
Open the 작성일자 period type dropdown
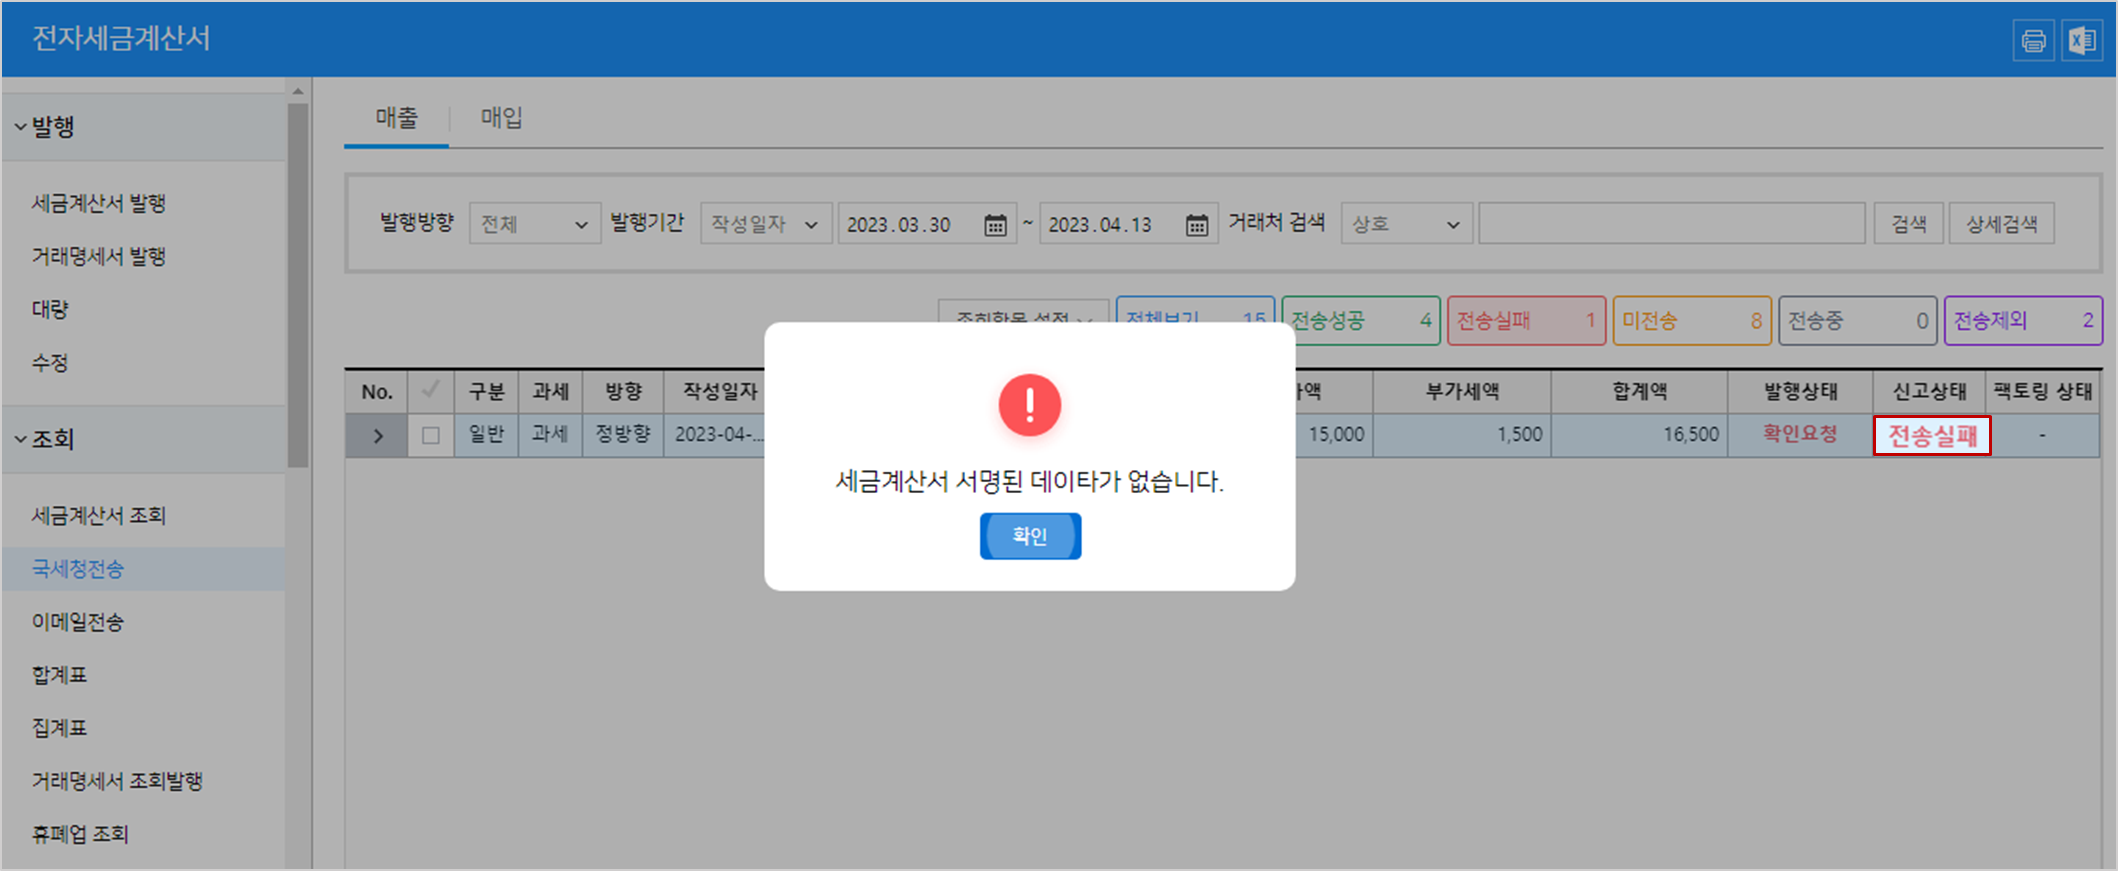point(765,224)
